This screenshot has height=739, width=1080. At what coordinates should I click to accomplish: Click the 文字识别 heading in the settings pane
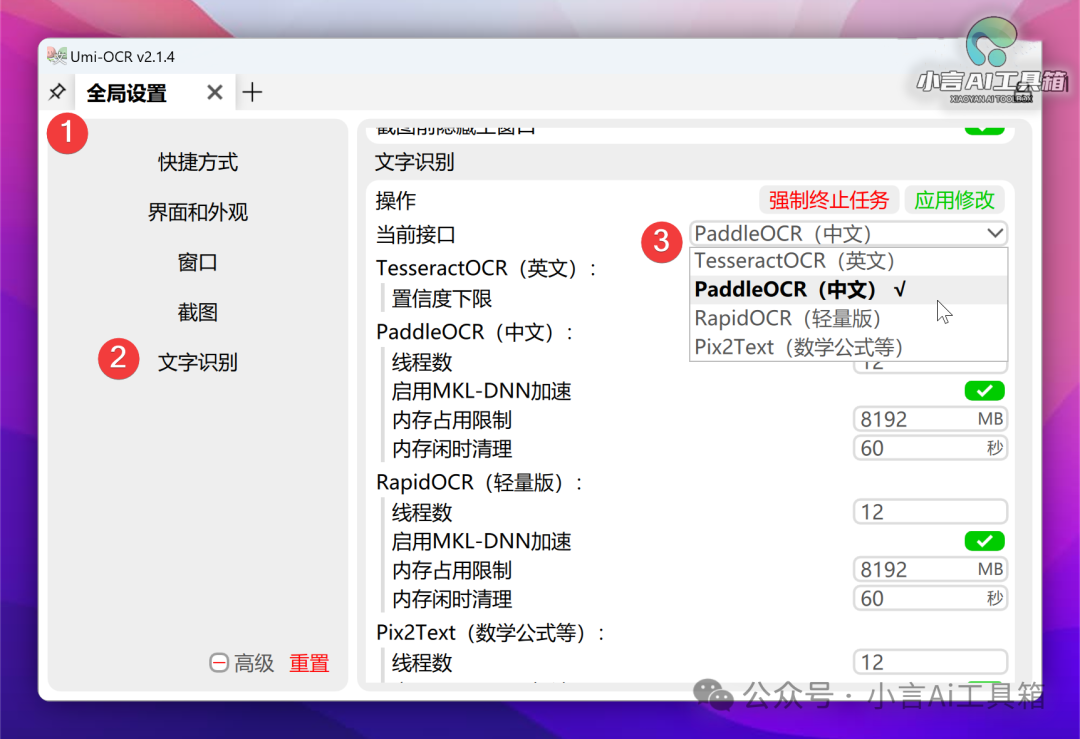(415, 163)
